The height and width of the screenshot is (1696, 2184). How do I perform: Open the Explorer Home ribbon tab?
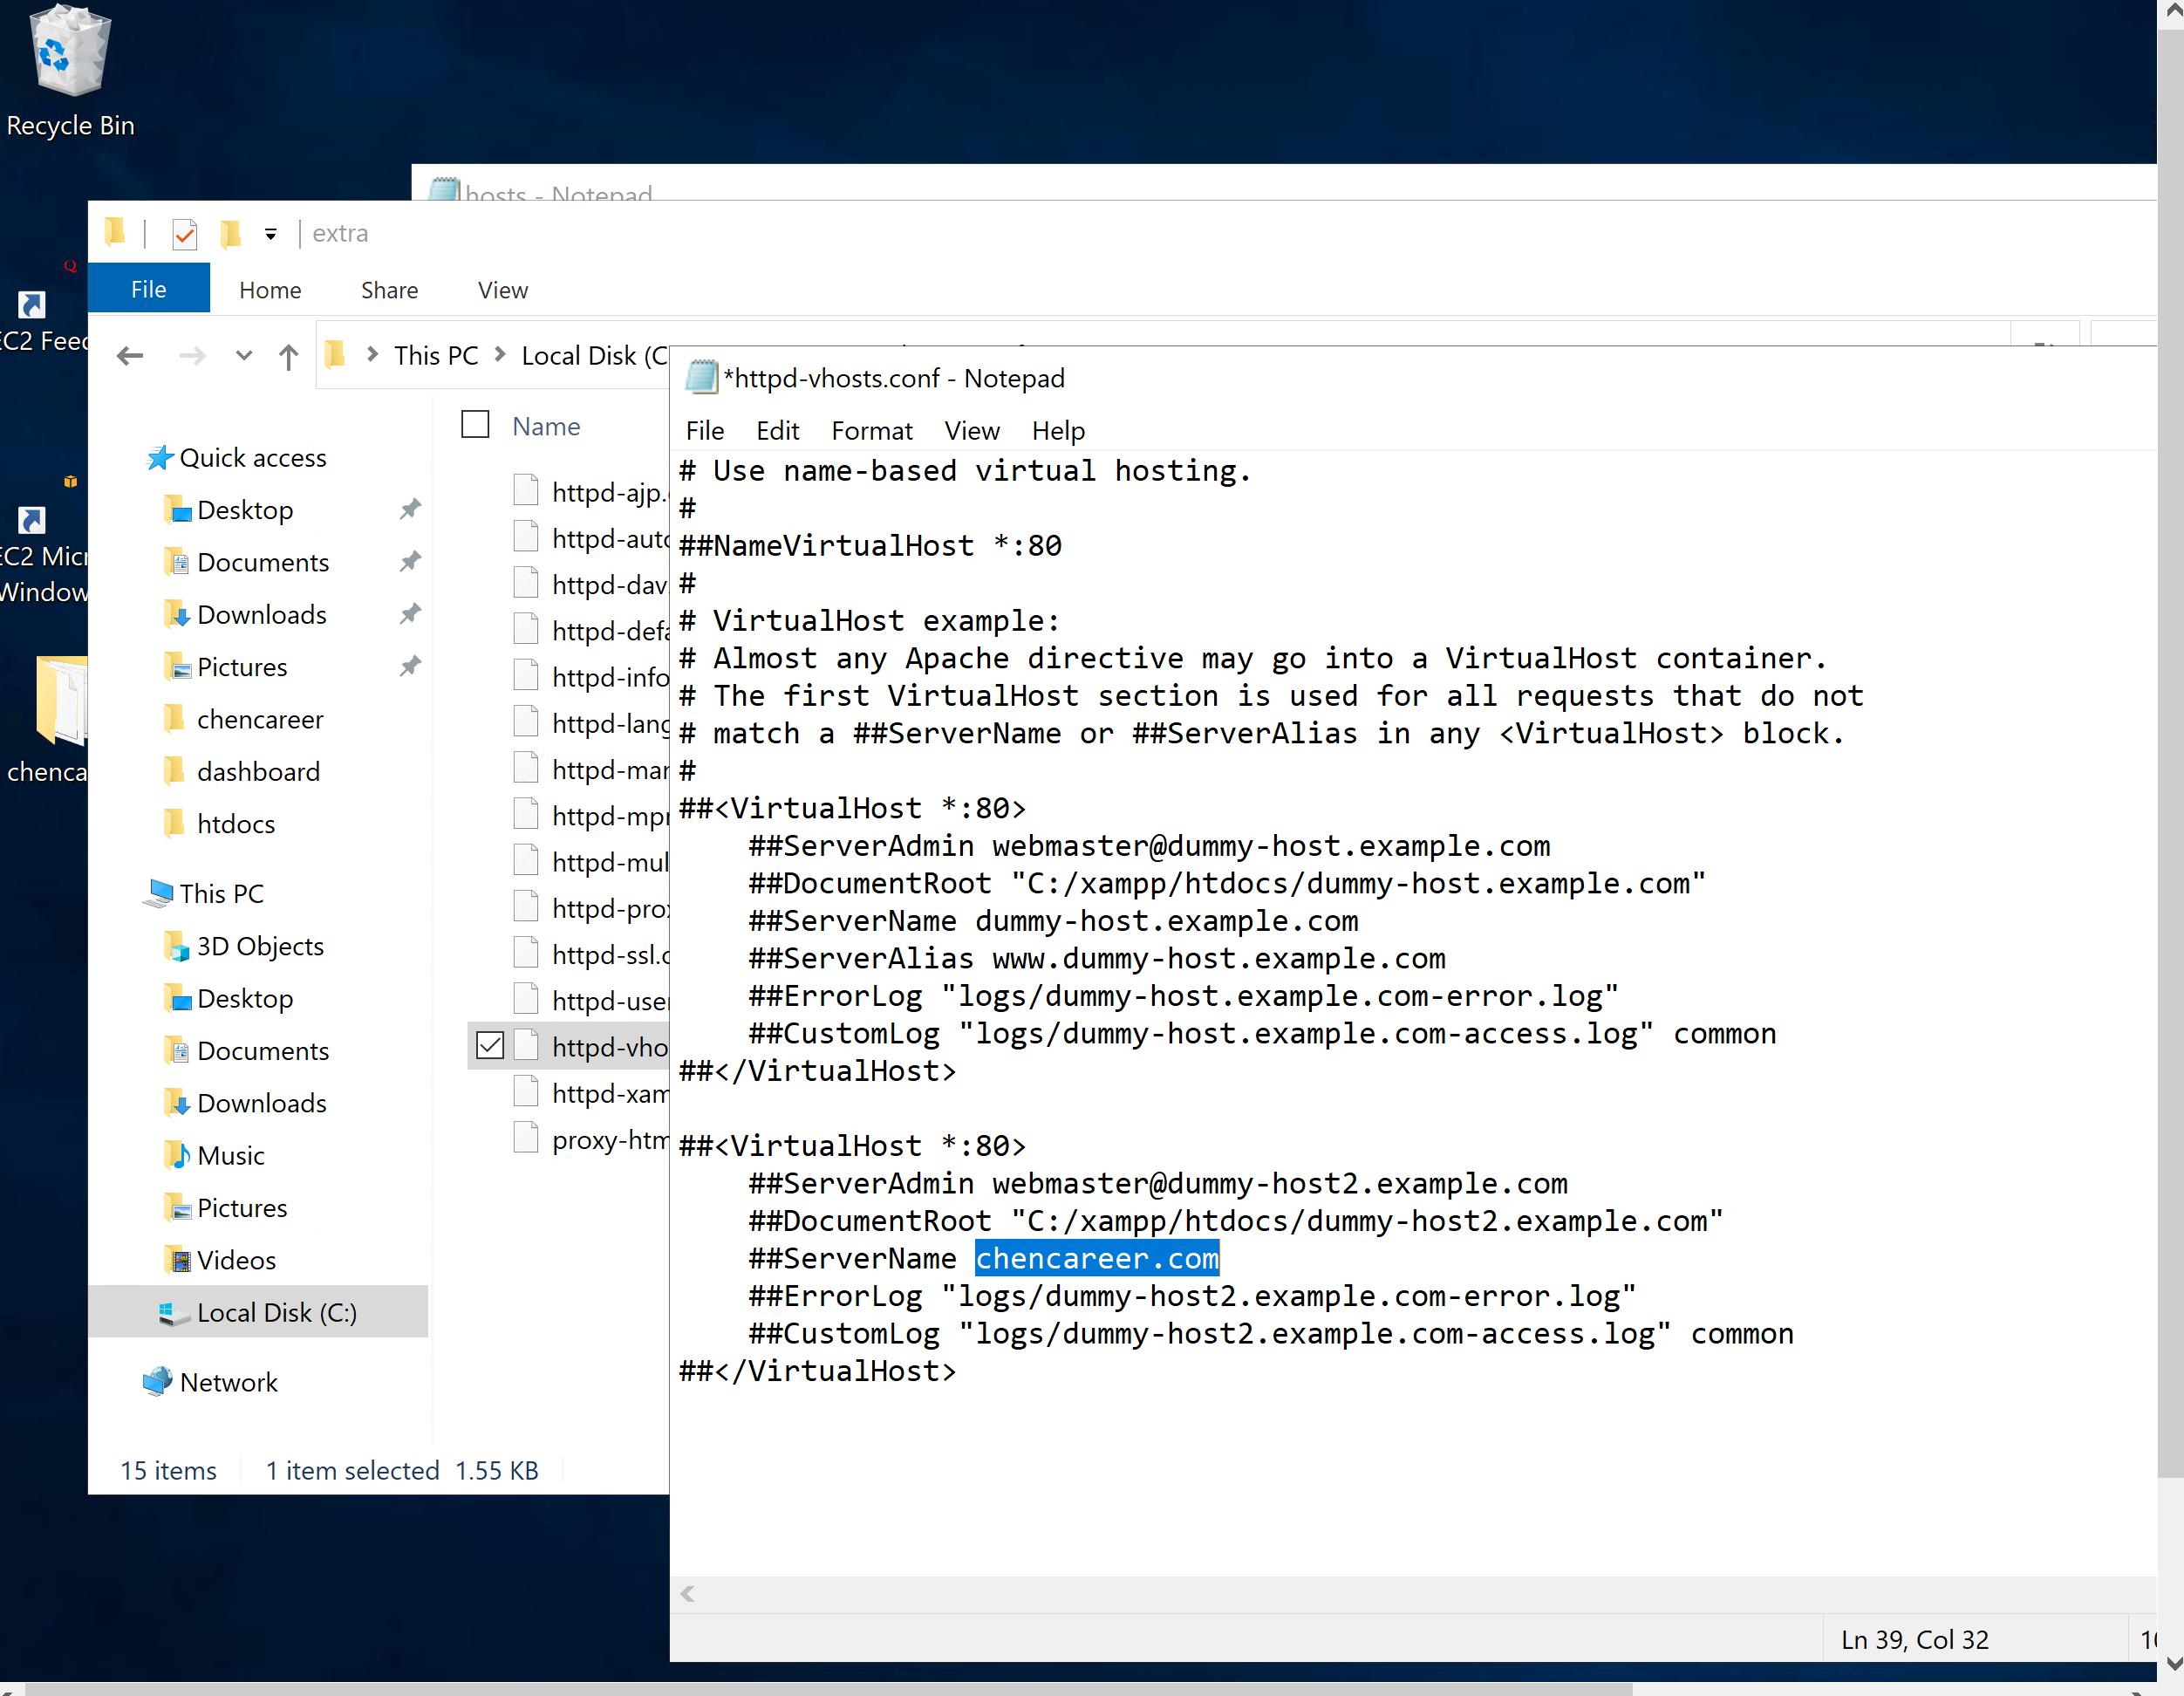coord(270,290)
